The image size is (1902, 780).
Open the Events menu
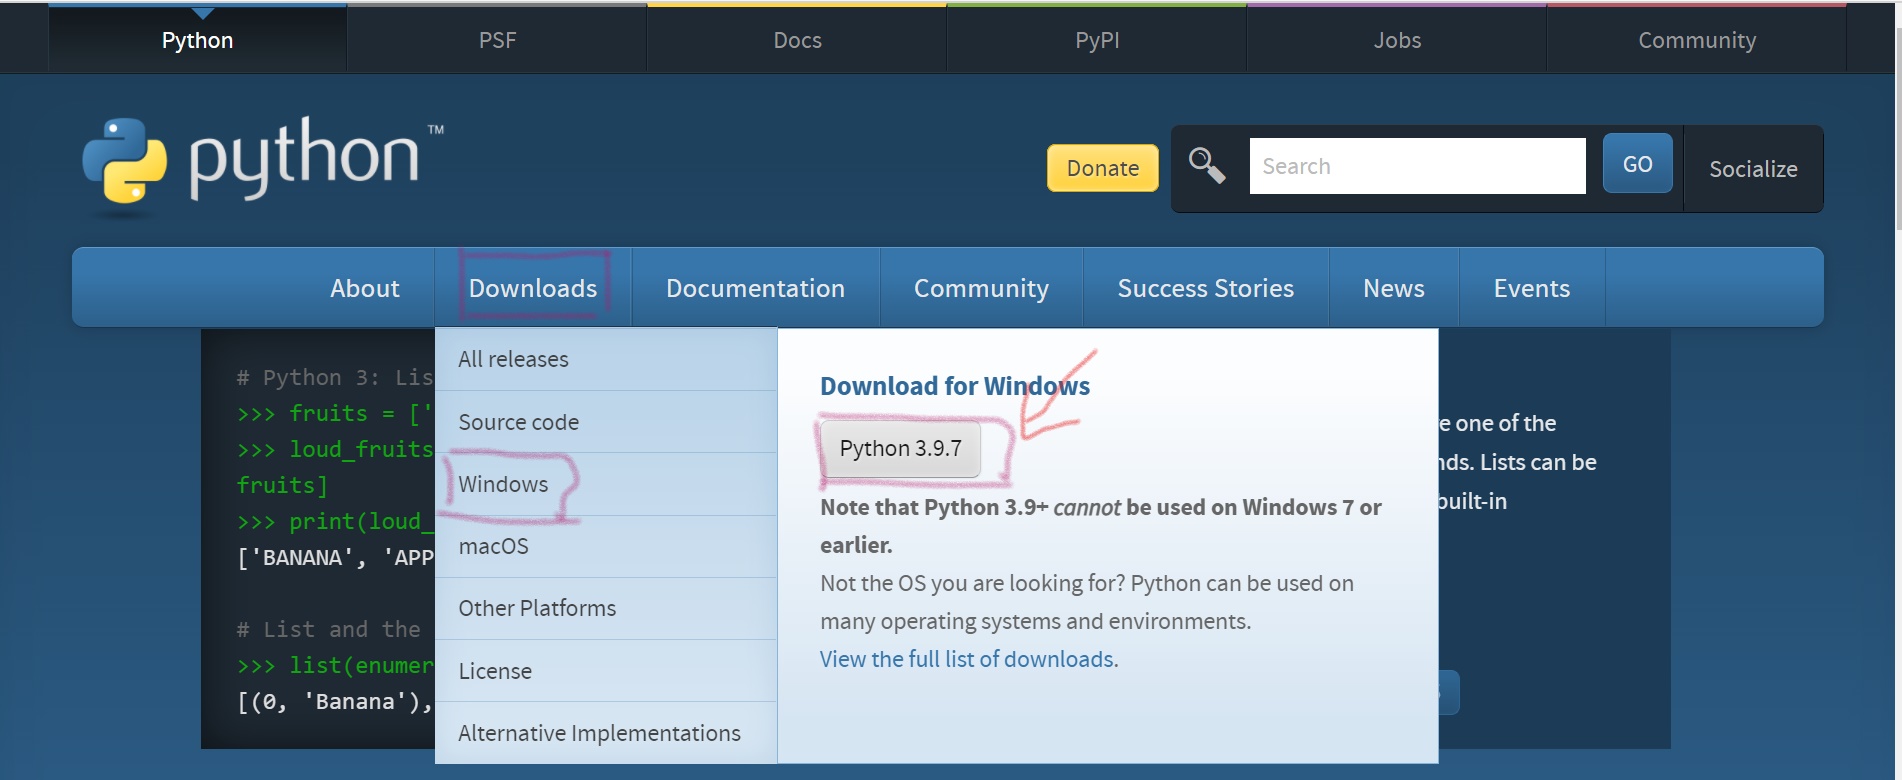[x=1531, y=288]
